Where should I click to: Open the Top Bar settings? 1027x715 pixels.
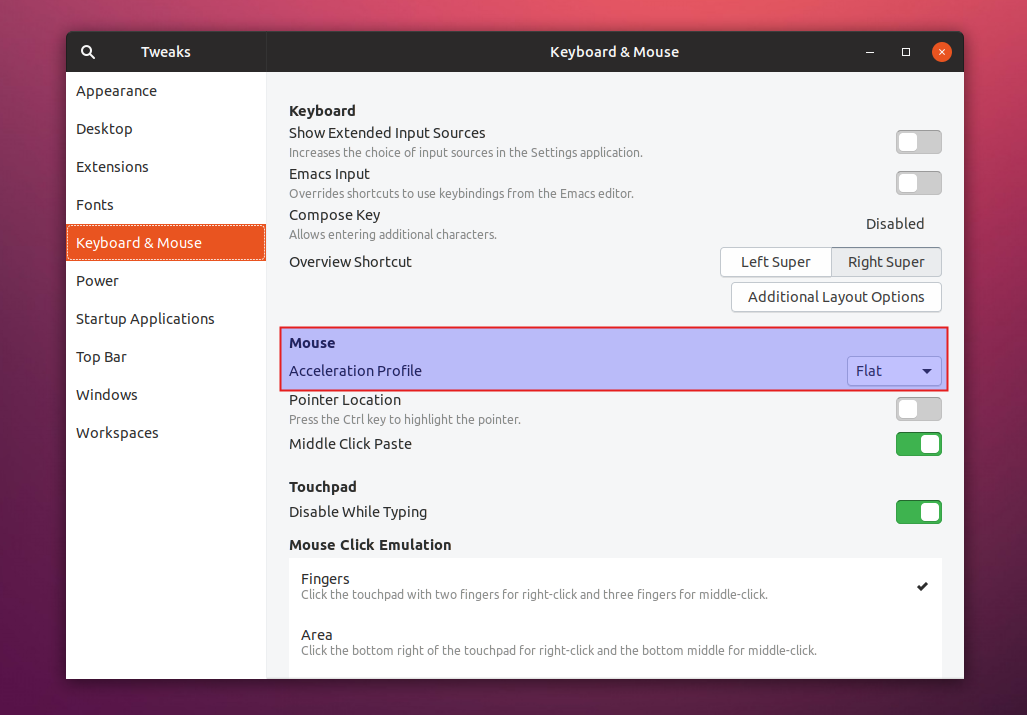point(101,357)
